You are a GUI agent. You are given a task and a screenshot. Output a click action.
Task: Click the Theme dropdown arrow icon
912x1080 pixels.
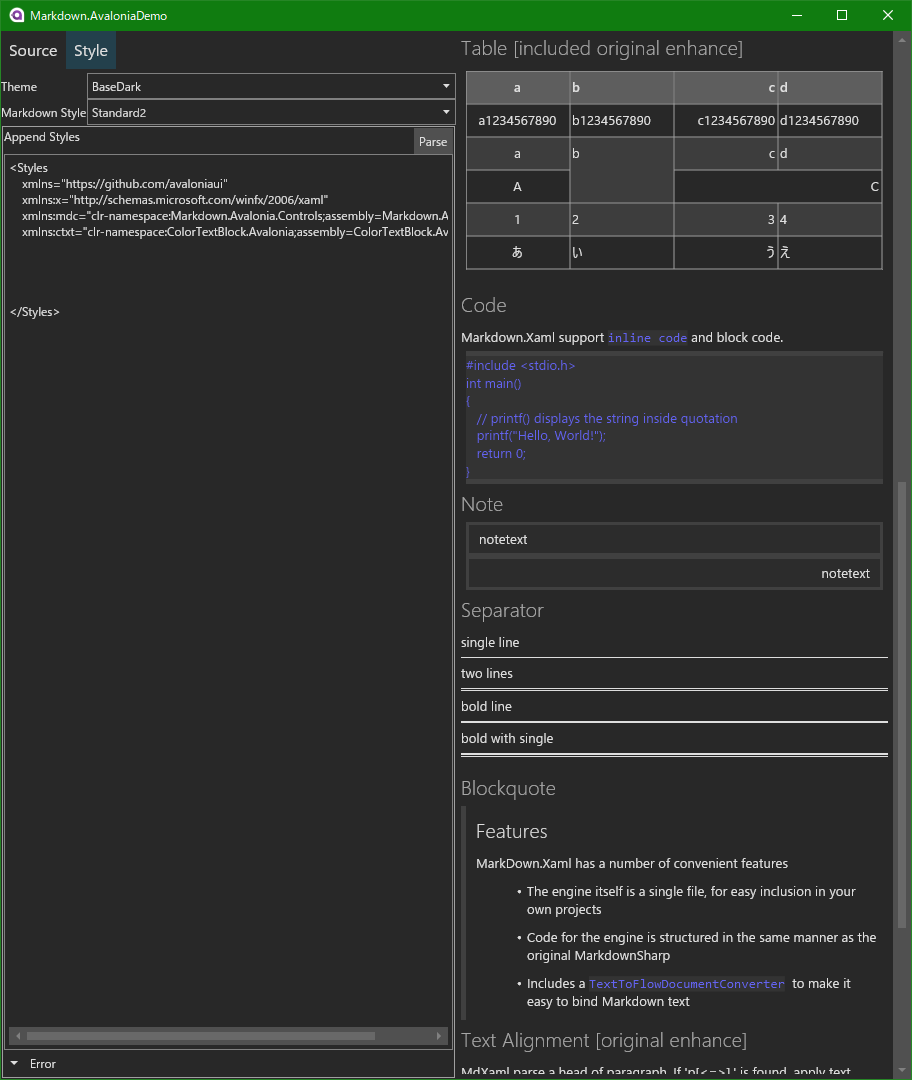445,86
